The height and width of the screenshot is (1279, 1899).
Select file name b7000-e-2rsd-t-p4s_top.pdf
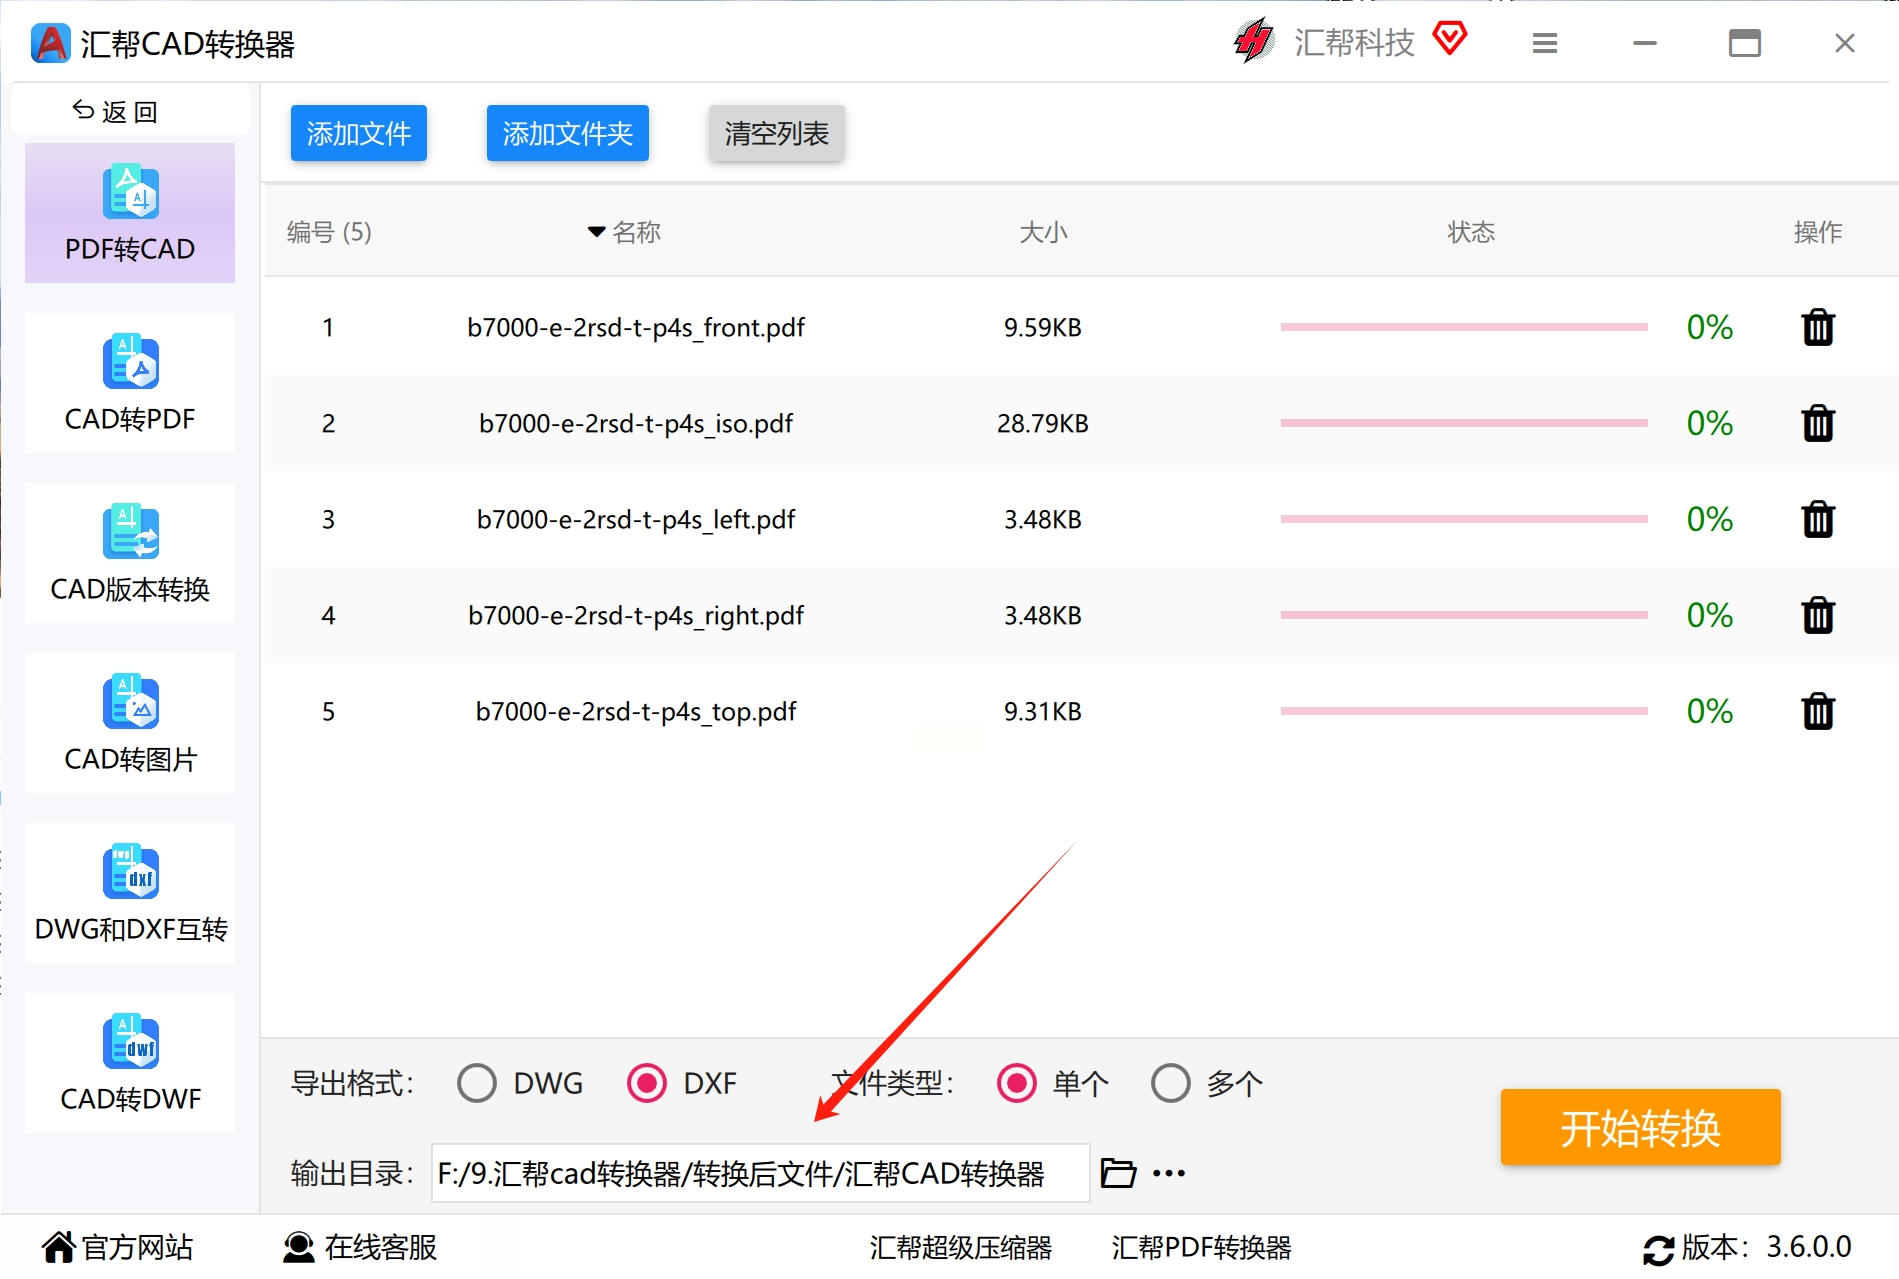click(x=636, y=711)
